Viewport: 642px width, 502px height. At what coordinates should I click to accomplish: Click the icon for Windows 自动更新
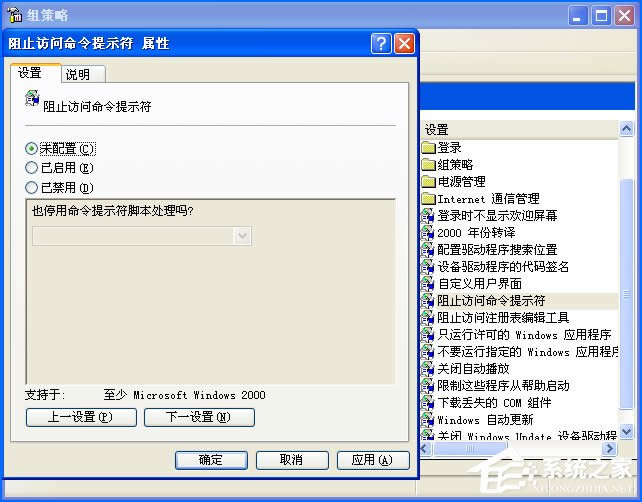tap(428, 420)
